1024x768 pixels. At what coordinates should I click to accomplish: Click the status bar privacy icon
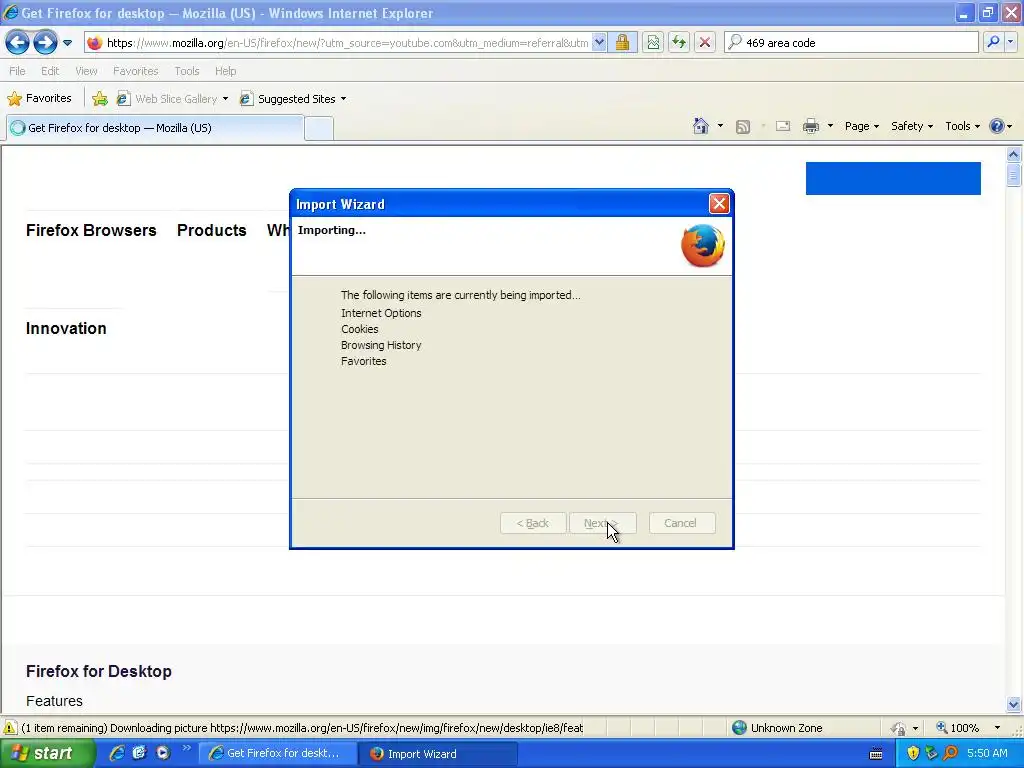click(899, 728)
